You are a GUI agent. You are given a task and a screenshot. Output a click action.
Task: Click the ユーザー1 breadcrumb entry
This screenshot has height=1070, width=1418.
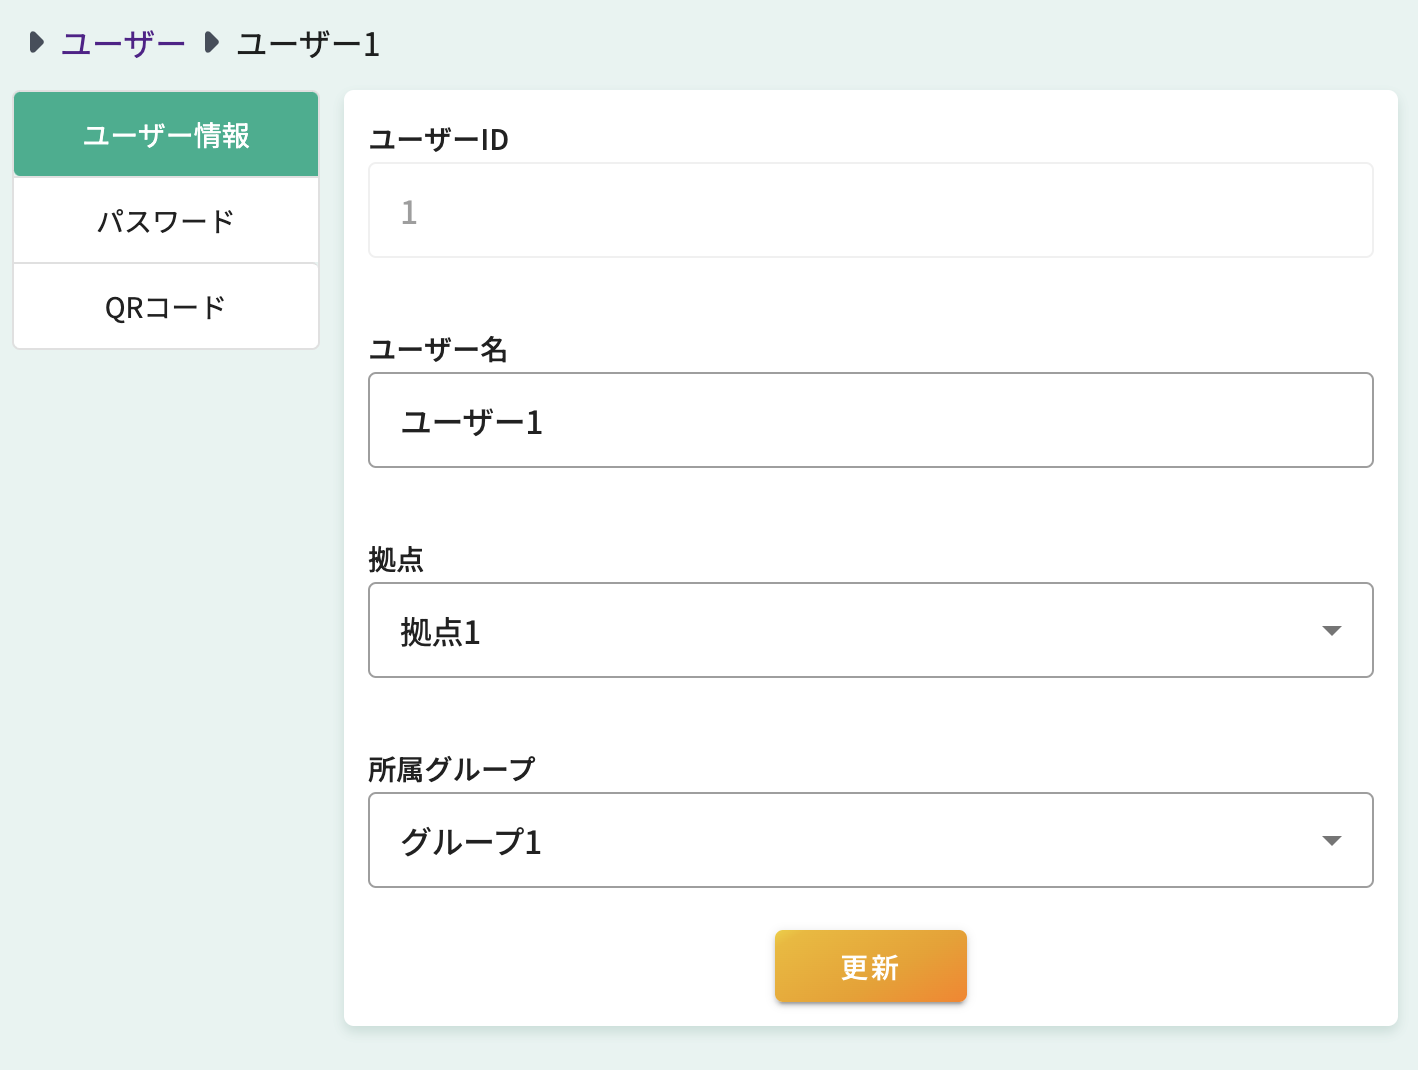(x=309, y=44)
